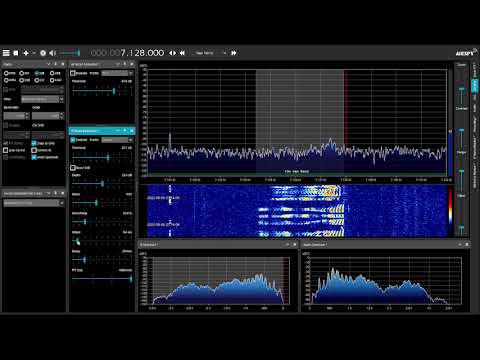Pin the Source panel

[55, 193]
